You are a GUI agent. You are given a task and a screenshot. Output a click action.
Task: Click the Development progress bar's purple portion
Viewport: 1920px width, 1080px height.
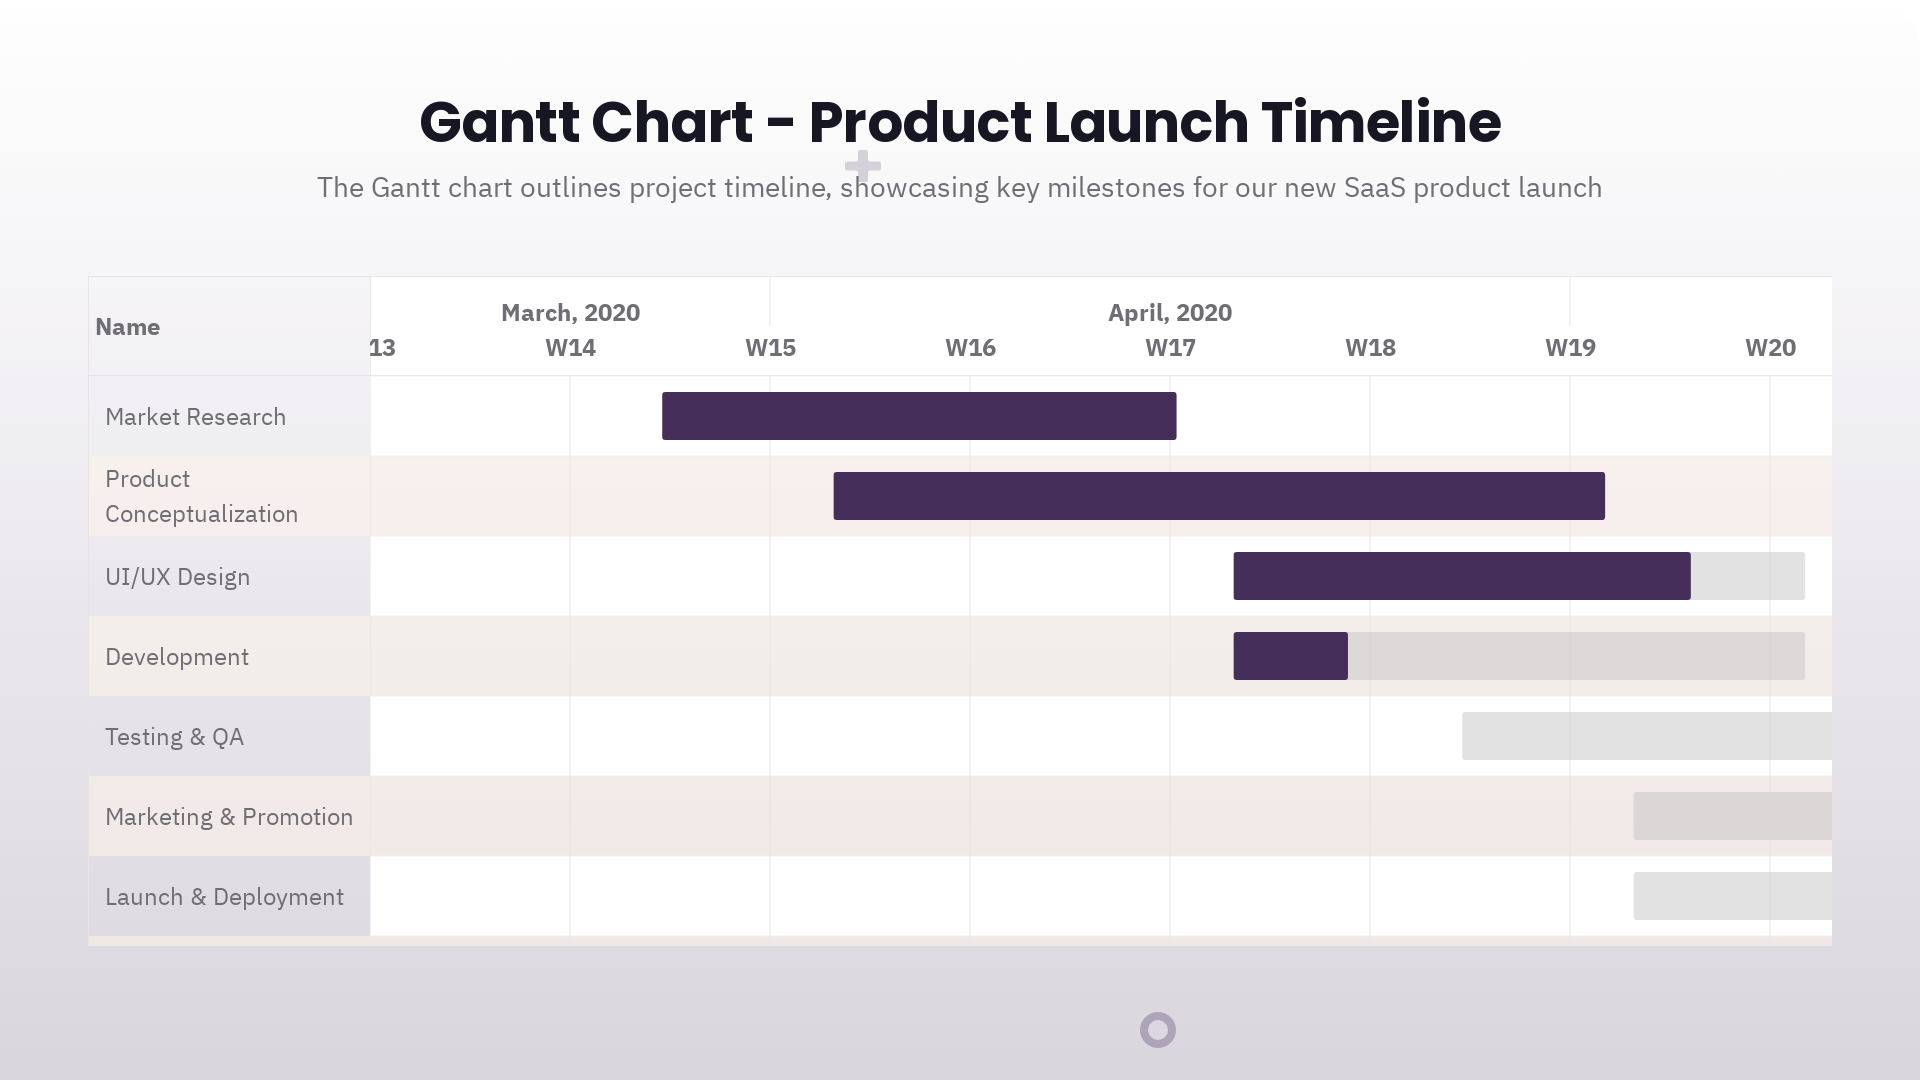coord(1290,656)
